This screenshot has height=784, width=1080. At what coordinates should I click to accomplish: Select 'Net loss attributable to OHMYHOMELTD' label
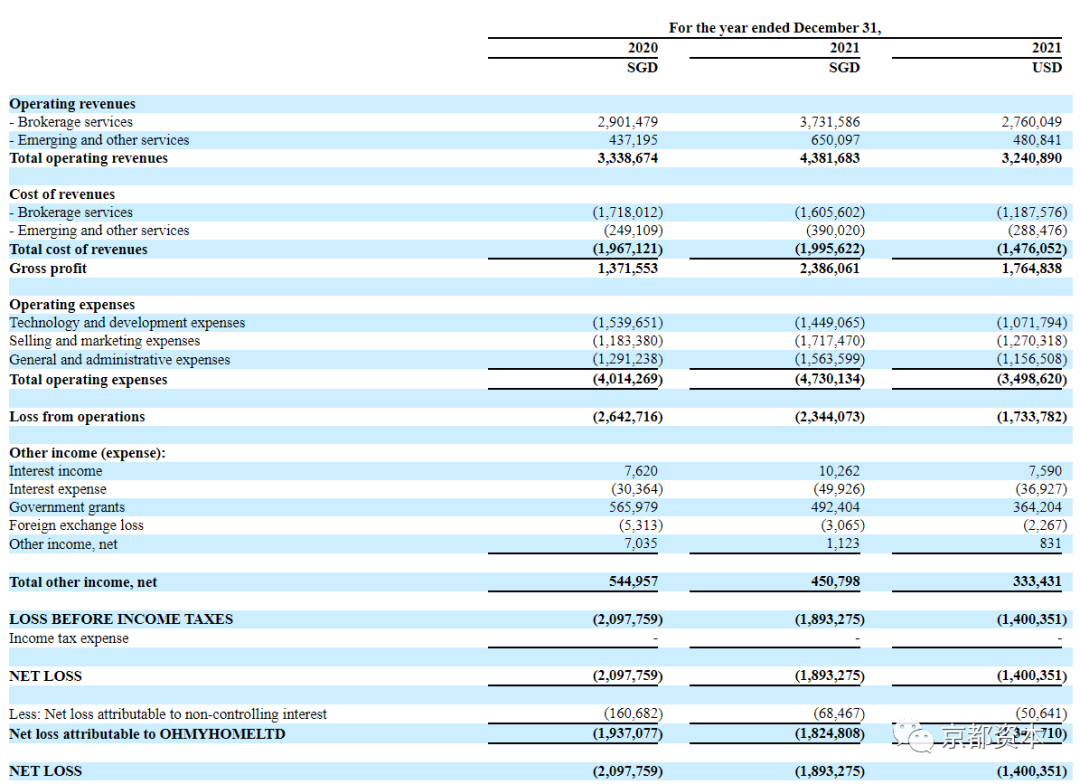(147, 734)
